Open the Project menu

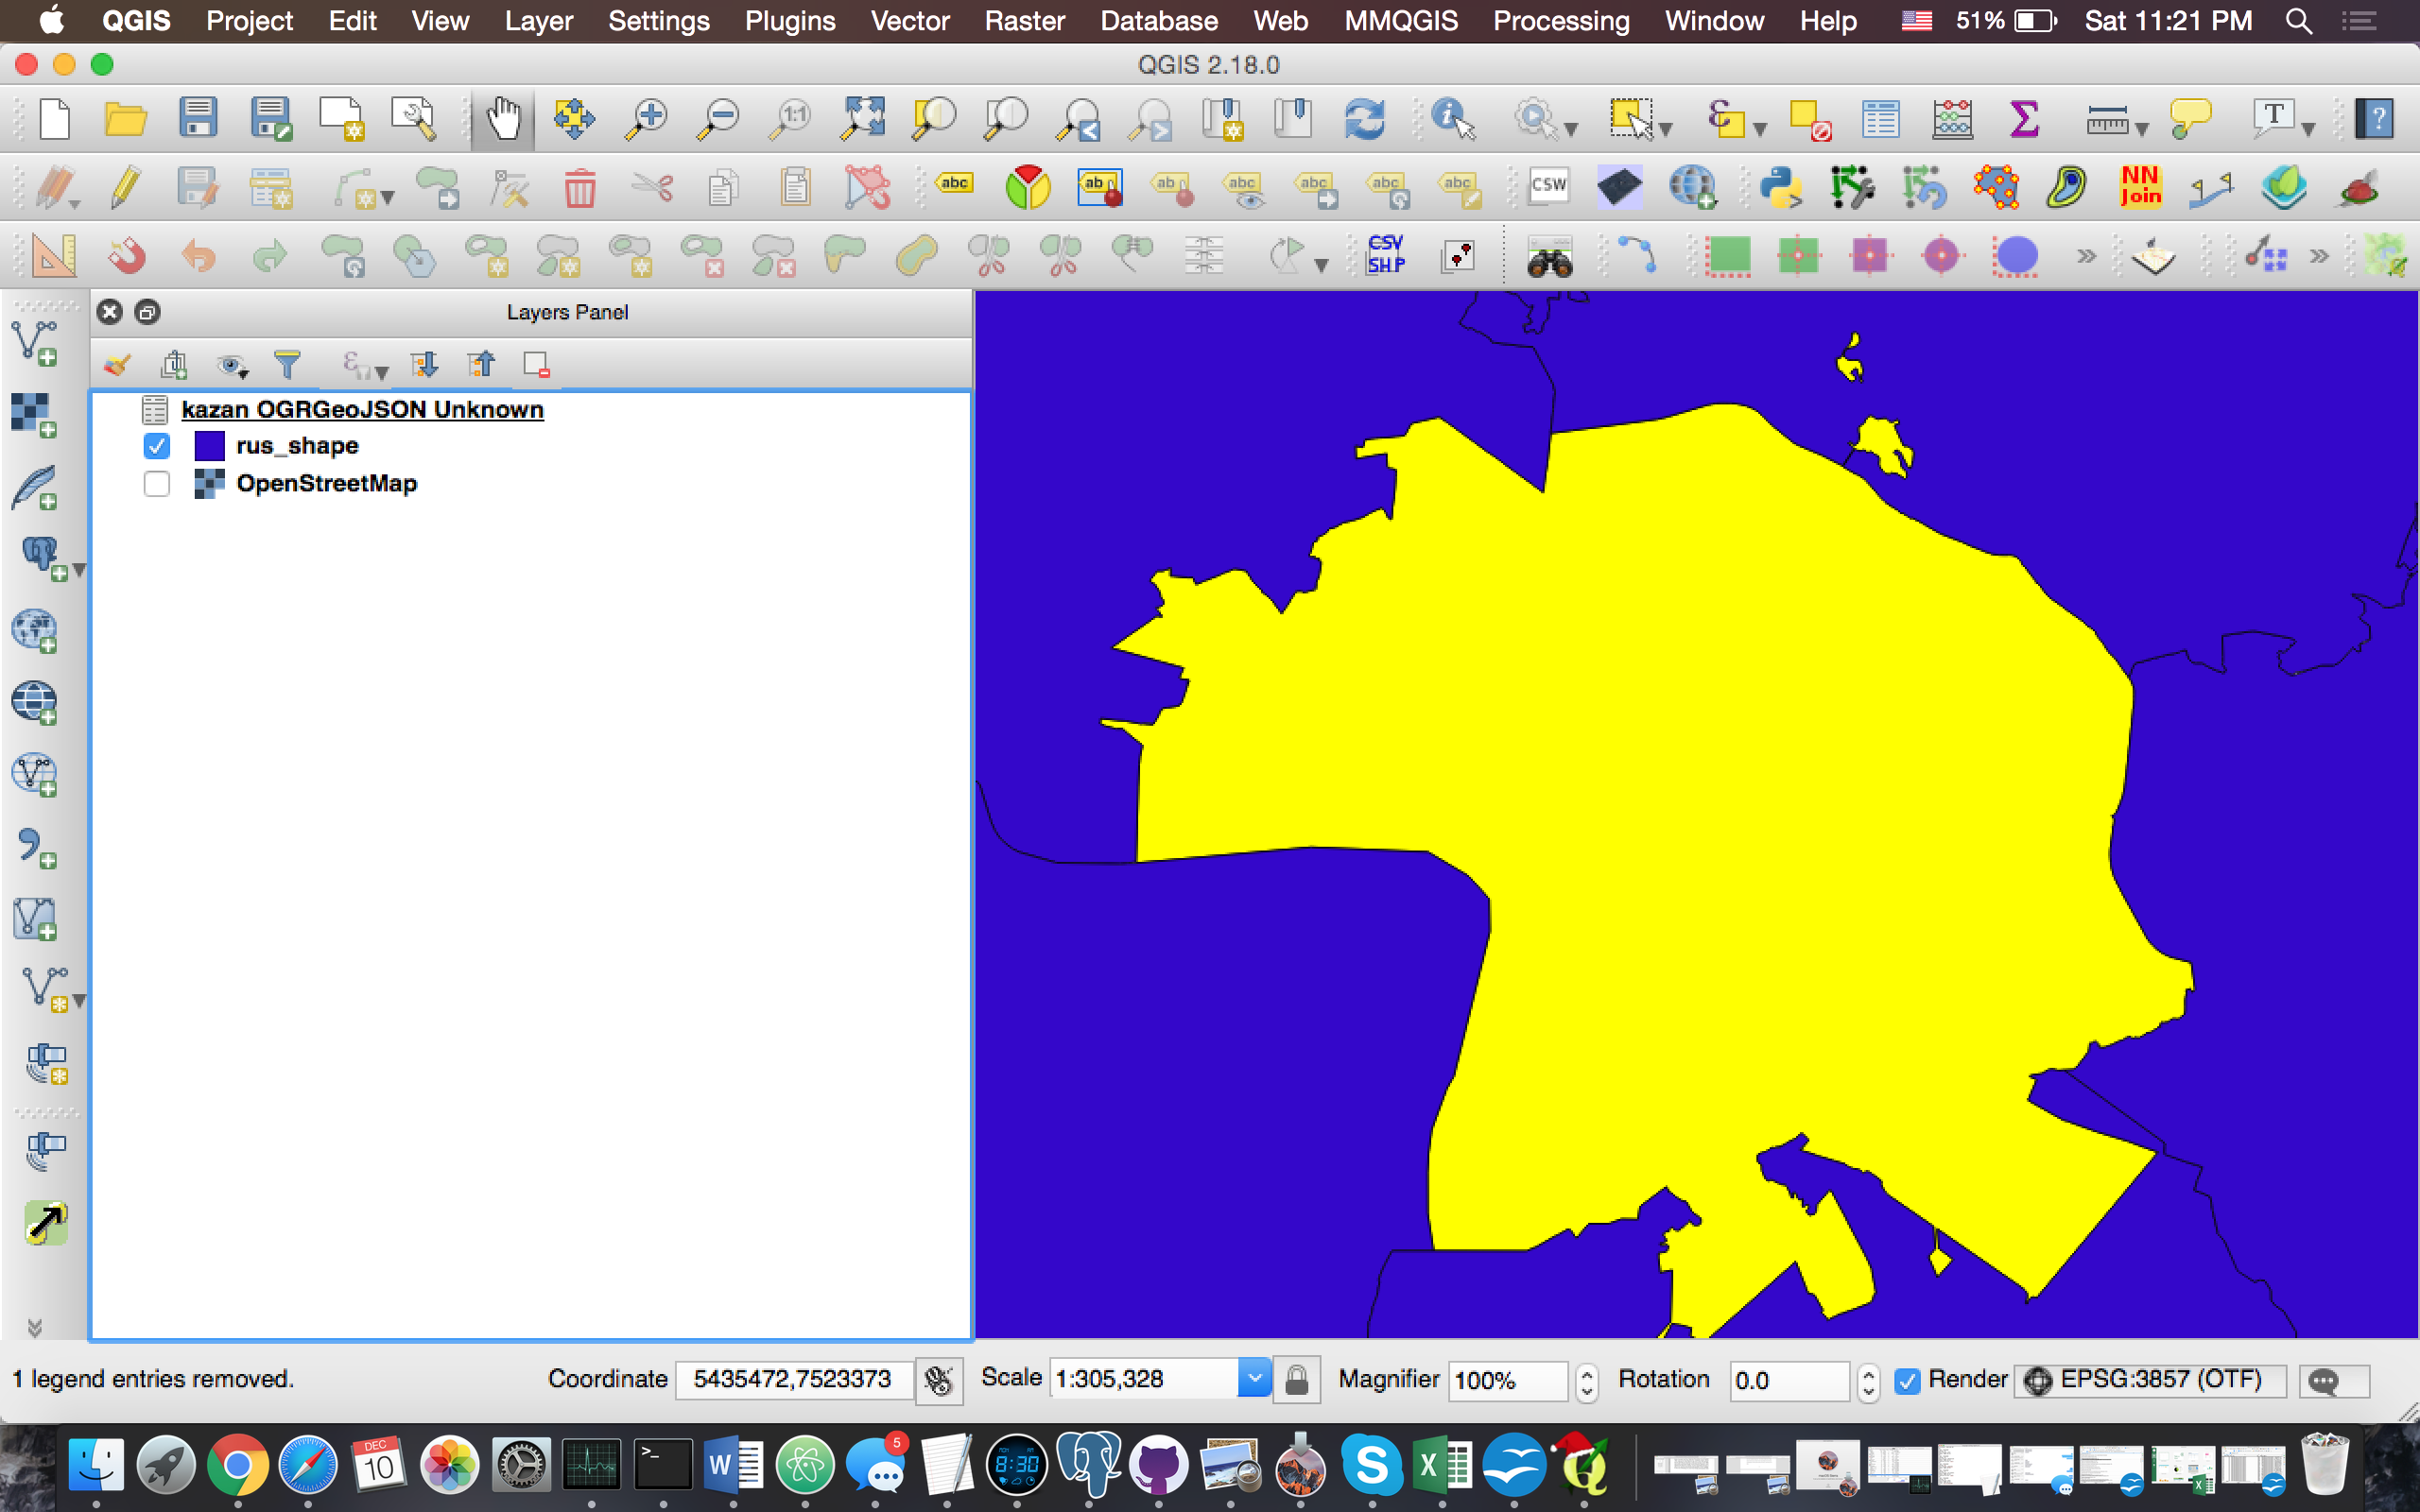coord(249,21)
